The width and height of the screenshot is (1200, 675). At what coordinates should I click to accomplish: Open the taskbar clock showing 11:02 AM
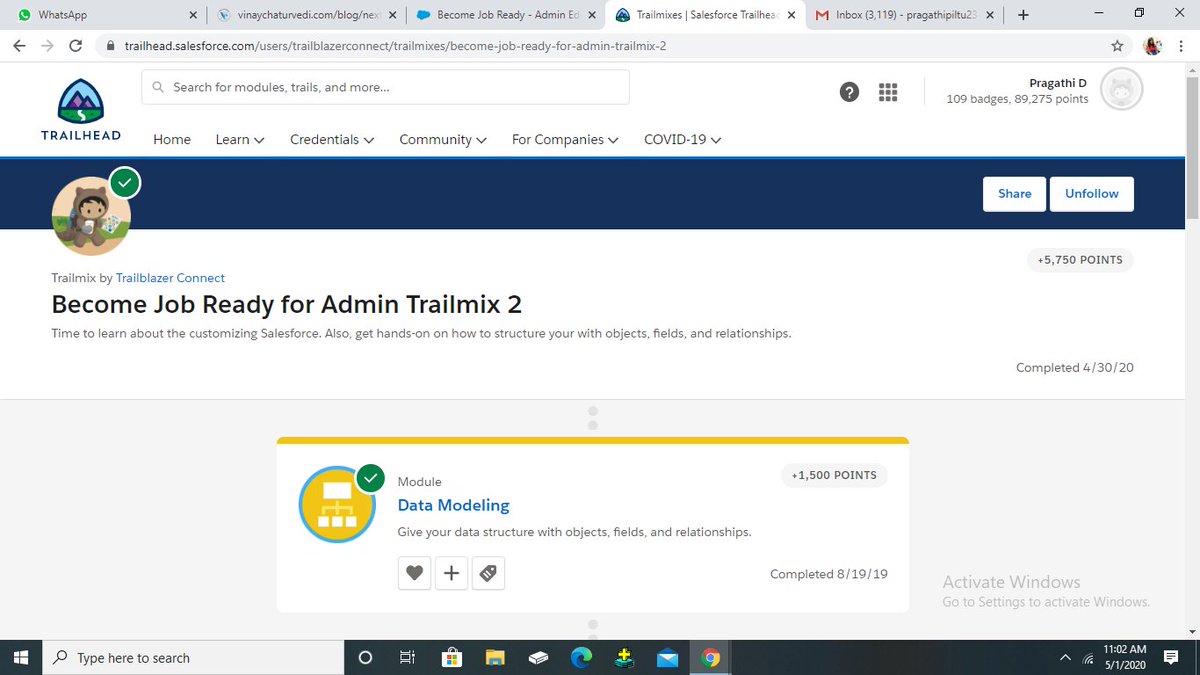pyautogui.click(x=1125, y=657)
